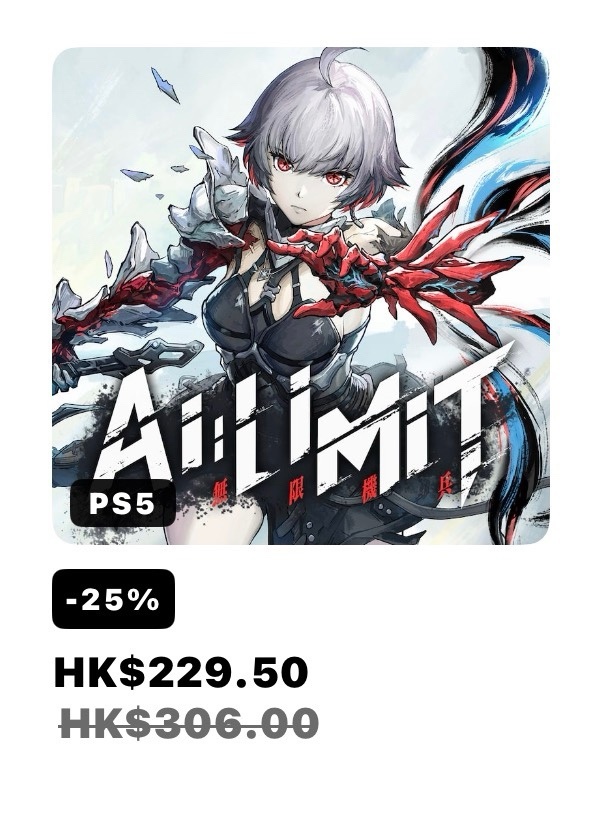Image resolution: width=592 pixels, height=830 pixels.
Task: Open the AI LIMIT game cover thumbnail
Action: click(301, 295)
